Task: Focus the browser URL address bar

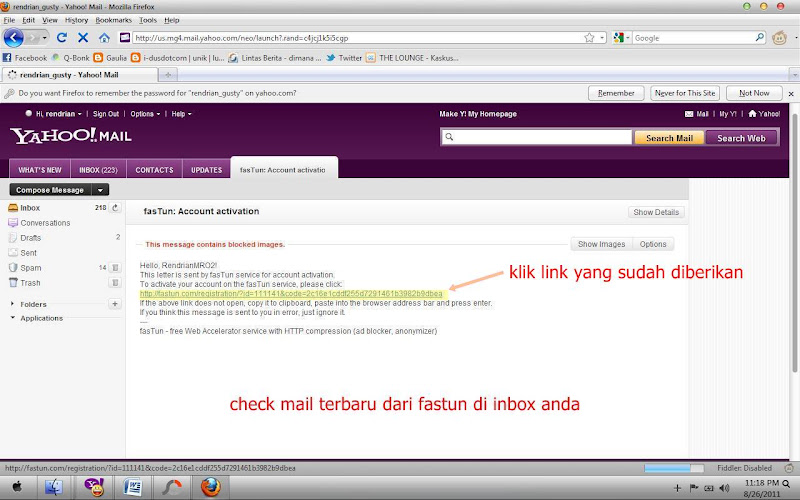Action: coord(357,38)
